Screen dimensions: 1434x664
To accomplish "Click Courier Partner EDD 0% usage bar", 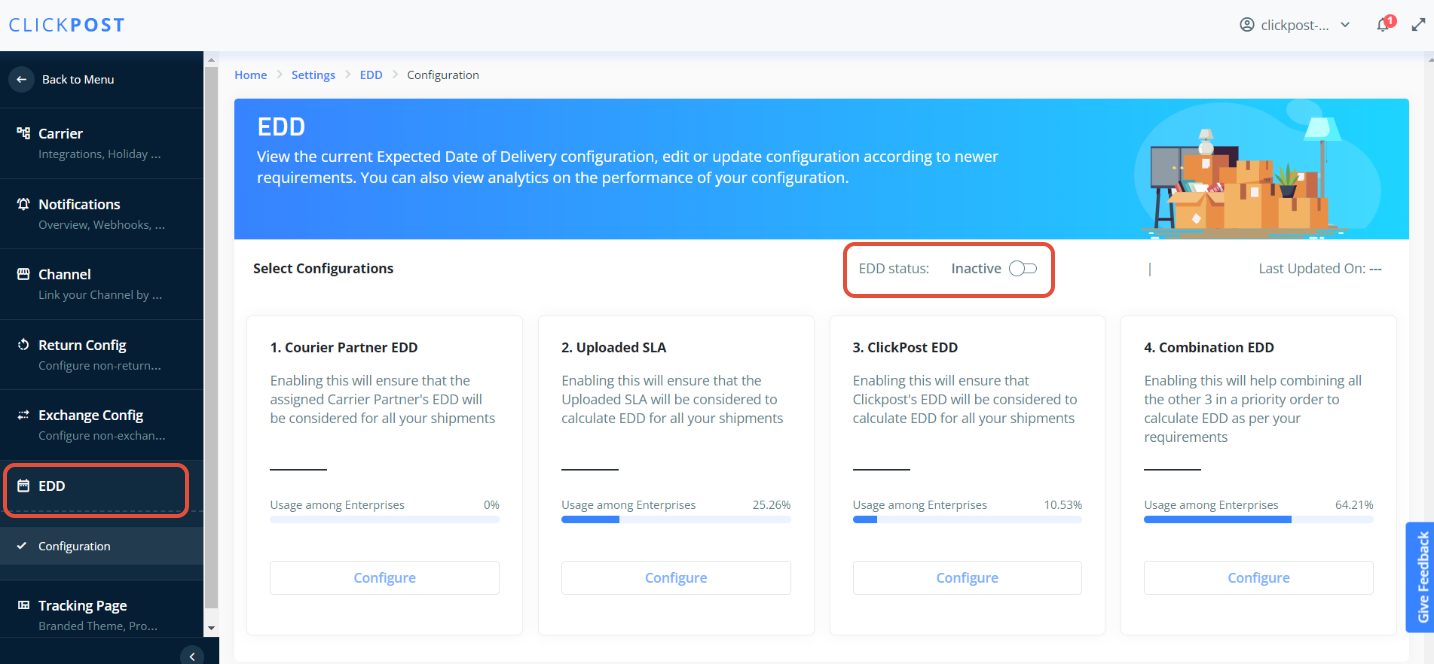I will 384,520.
